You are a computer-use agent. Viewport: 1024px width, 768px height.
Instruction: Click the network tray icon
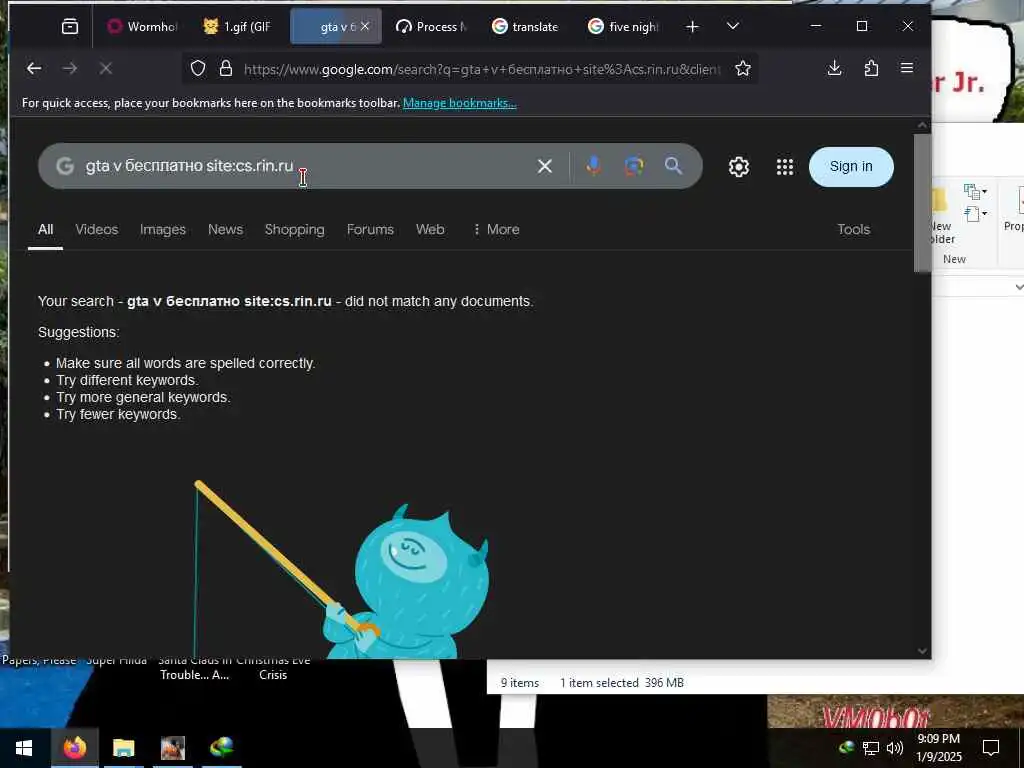[871, 748]
